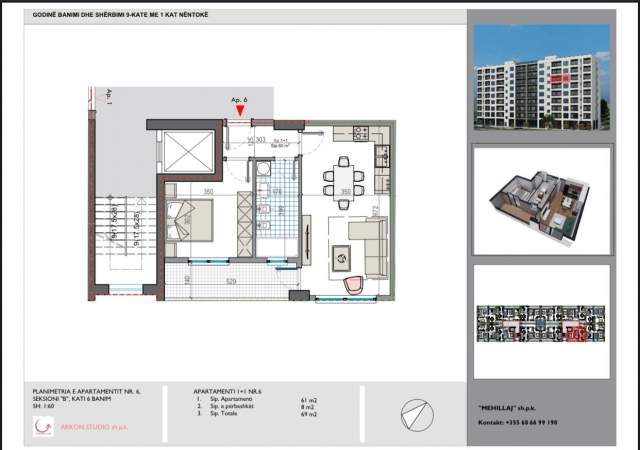Viewport: 640px width, 450px height.
Task: Click the '"MEHILLAJ" sh.p.k.' company name
Action: click(507, 408)
